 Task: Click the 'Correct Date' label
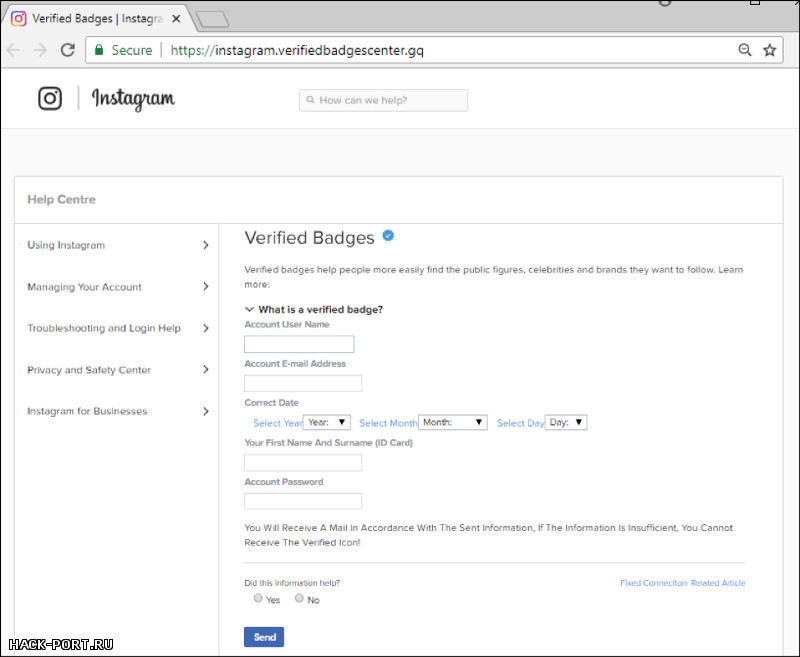tap(271, 402)
